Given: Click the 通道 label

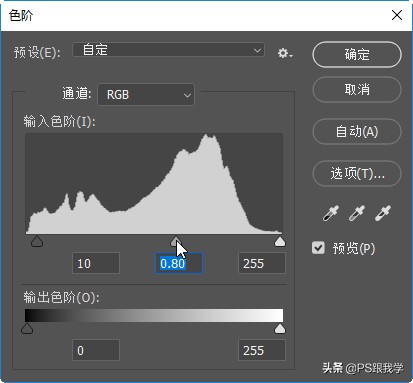Looking at the screenshot, I should tap(77, 94).
